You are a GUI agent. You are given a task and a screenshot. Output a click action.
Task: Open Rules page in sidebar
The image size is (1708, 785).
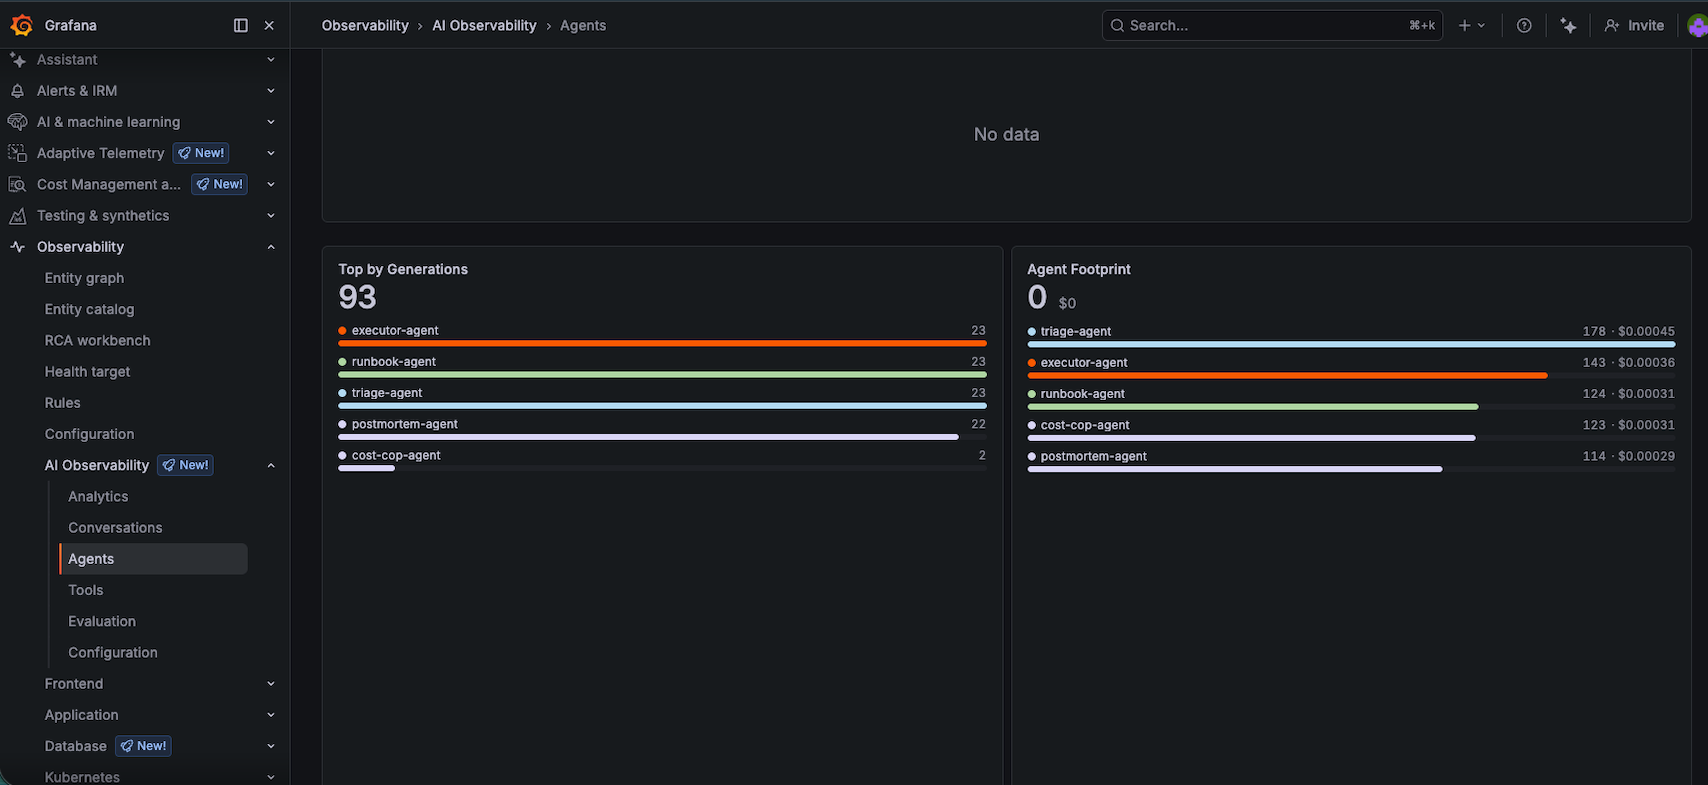(62, 403)
